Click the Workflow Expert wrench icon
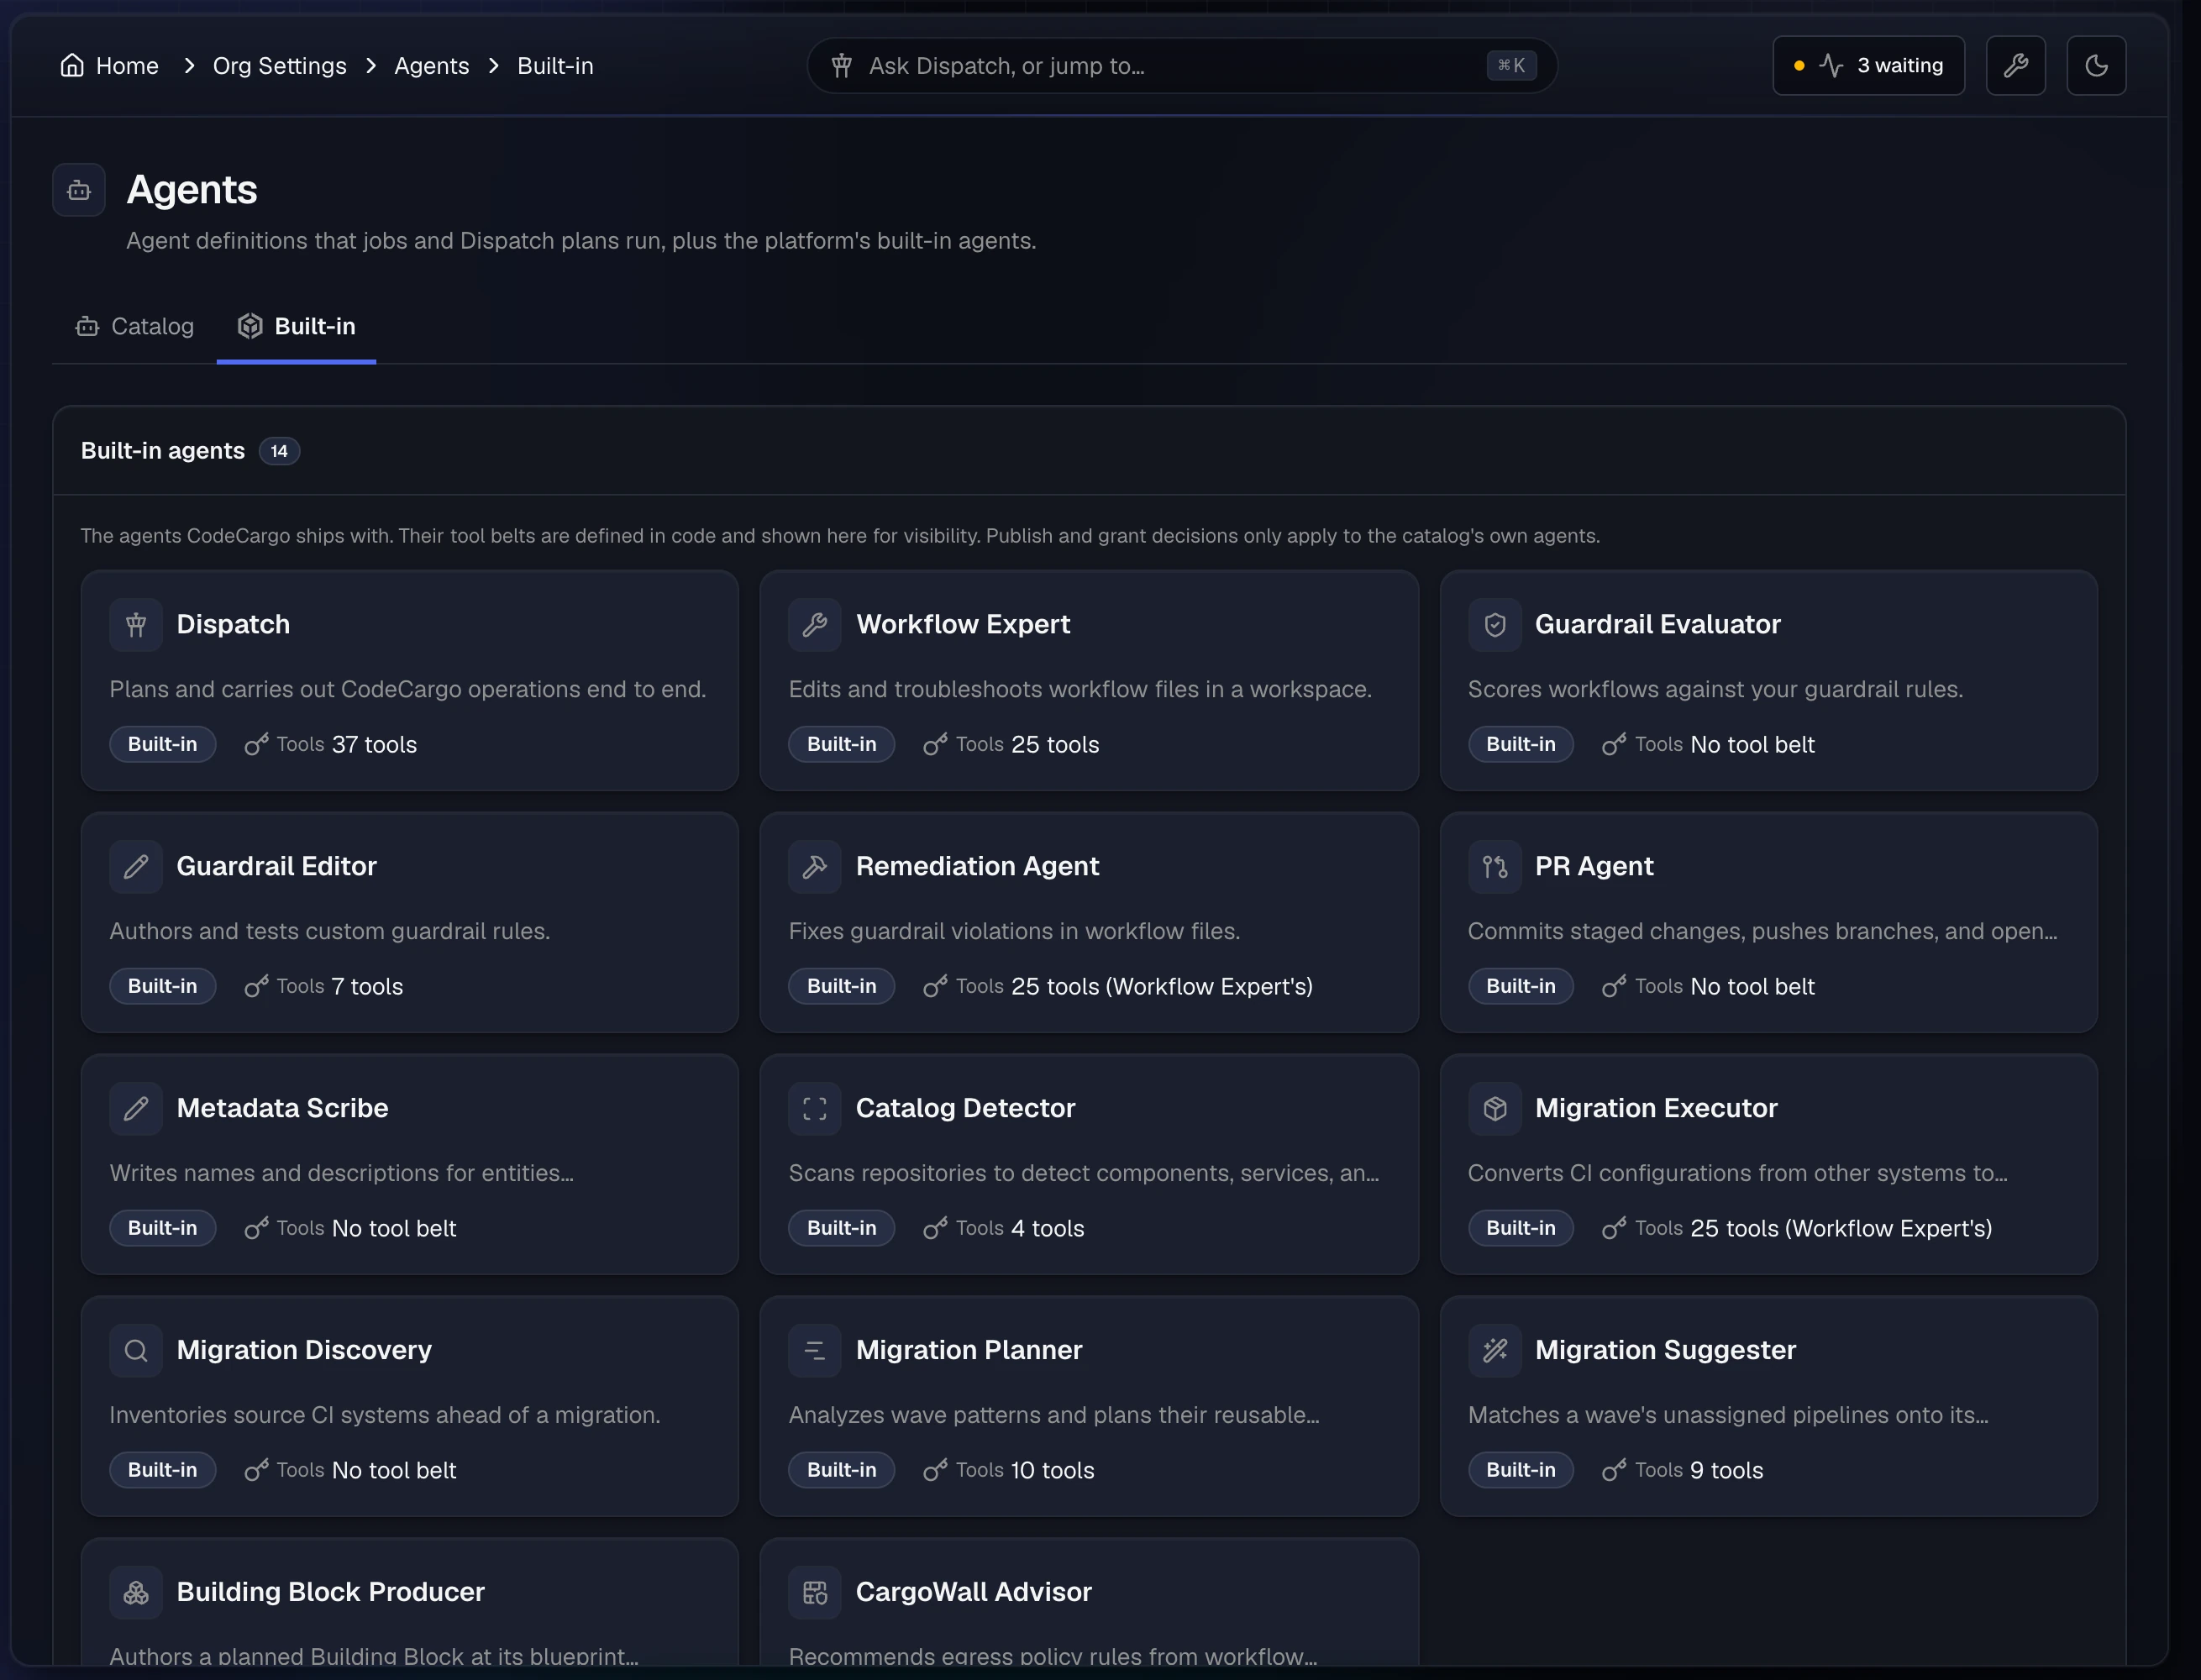Viewport: 2201px width, 1680px height. point(815,625)
